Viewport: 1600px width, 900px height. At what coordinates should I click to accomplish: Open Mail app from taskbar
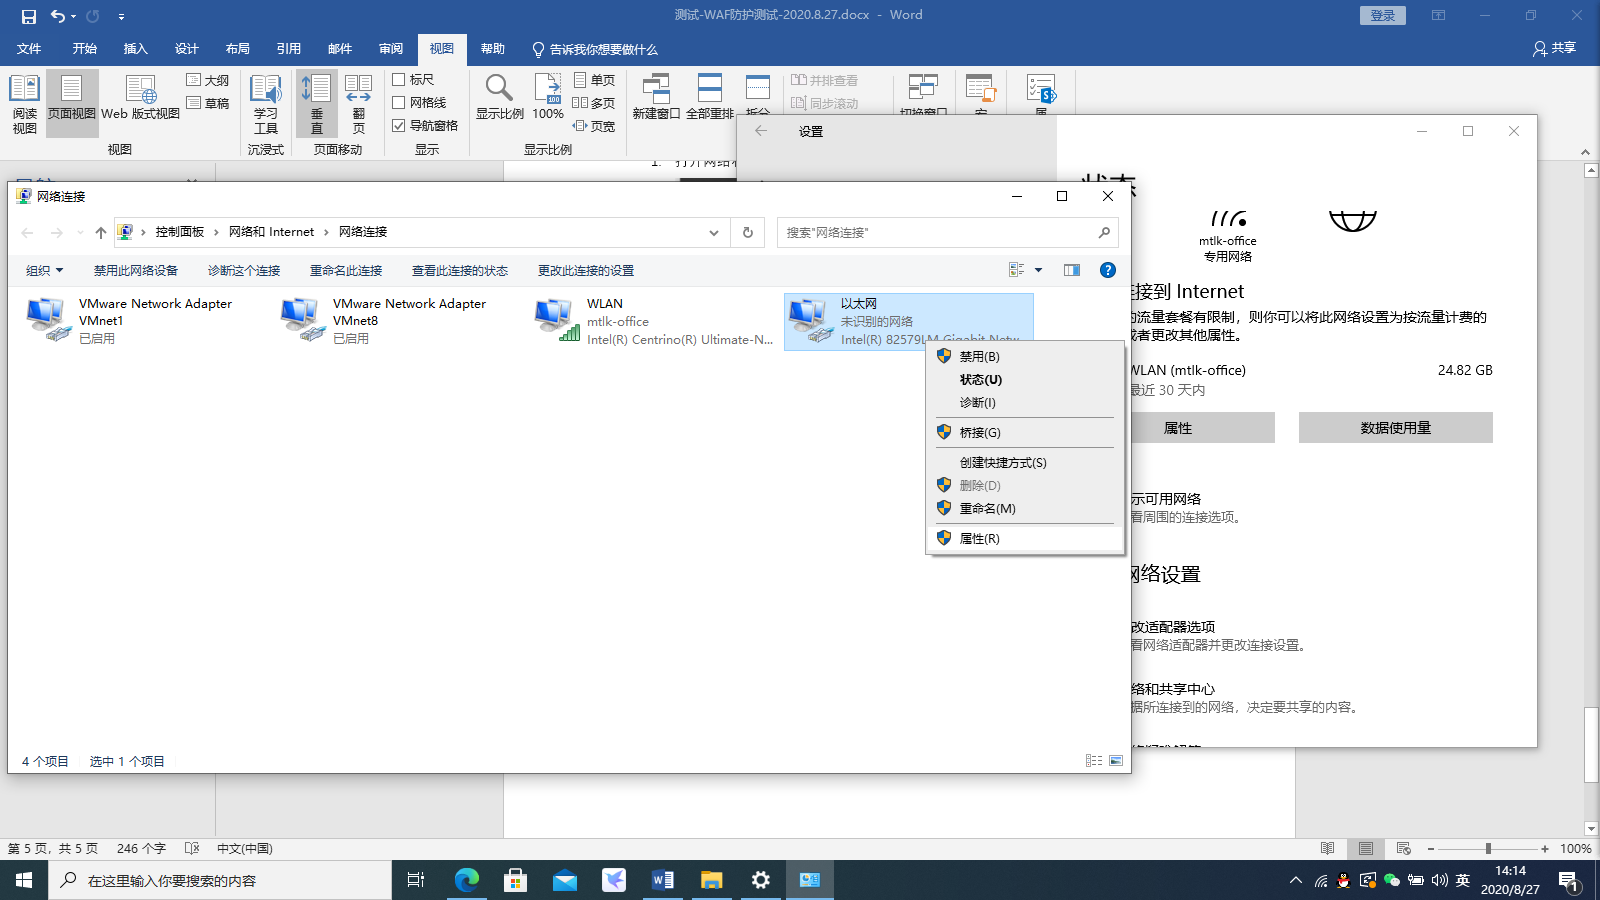[565, 880]
